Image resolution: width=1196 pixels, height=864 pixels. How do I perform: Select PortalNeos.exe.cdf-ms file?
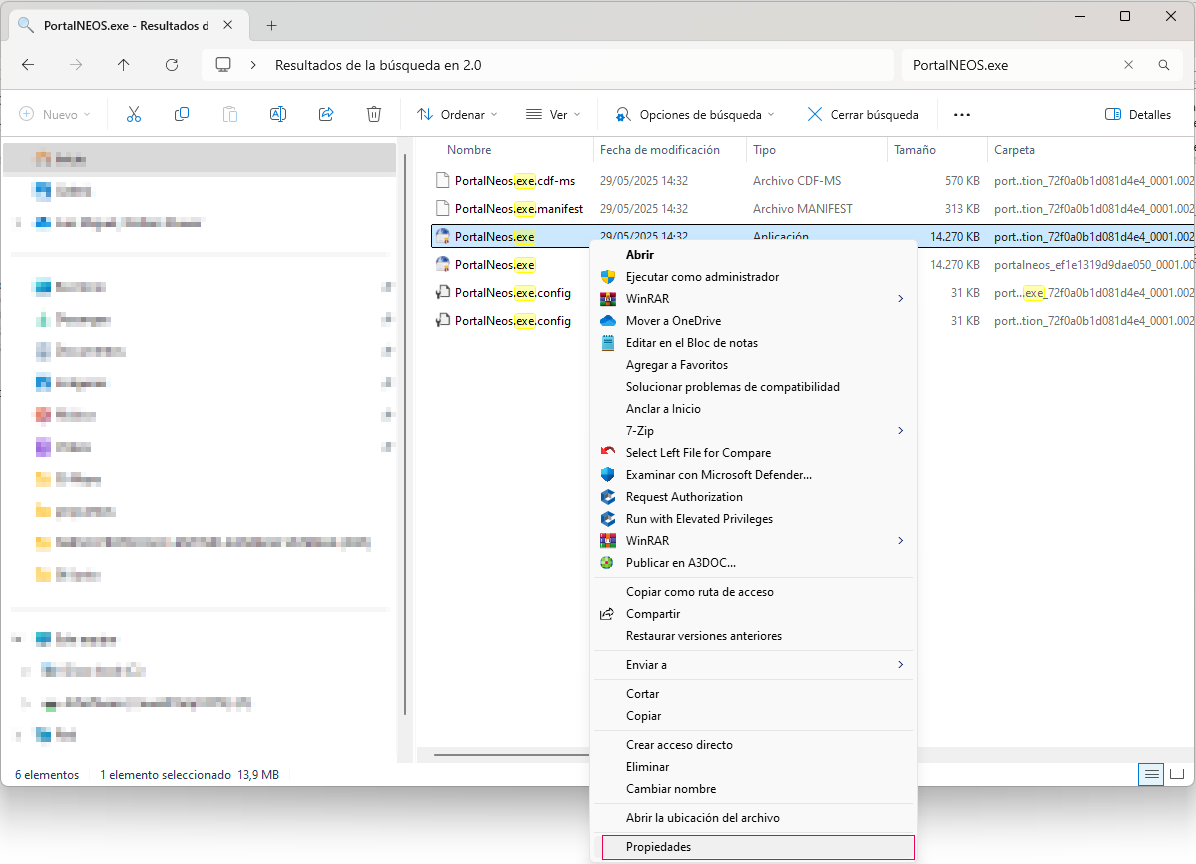515,181
